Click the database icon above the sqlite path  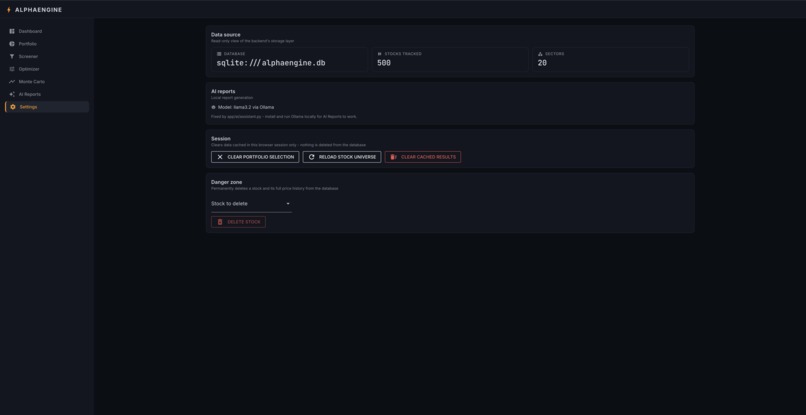point(219,54)
